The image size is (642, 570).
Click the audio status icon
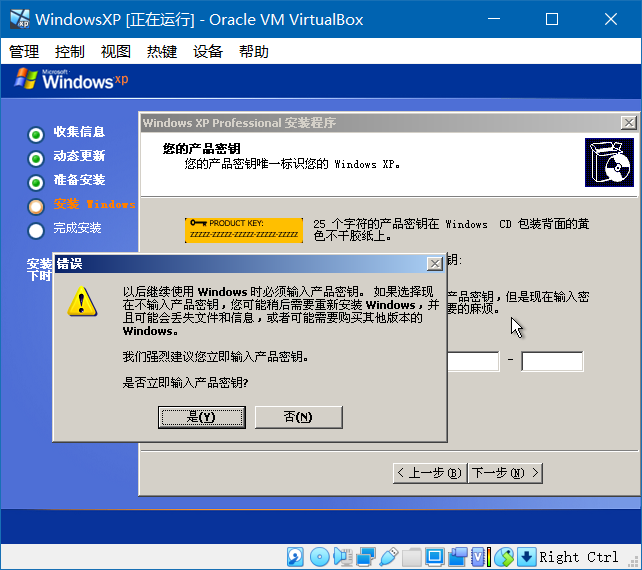343,557
